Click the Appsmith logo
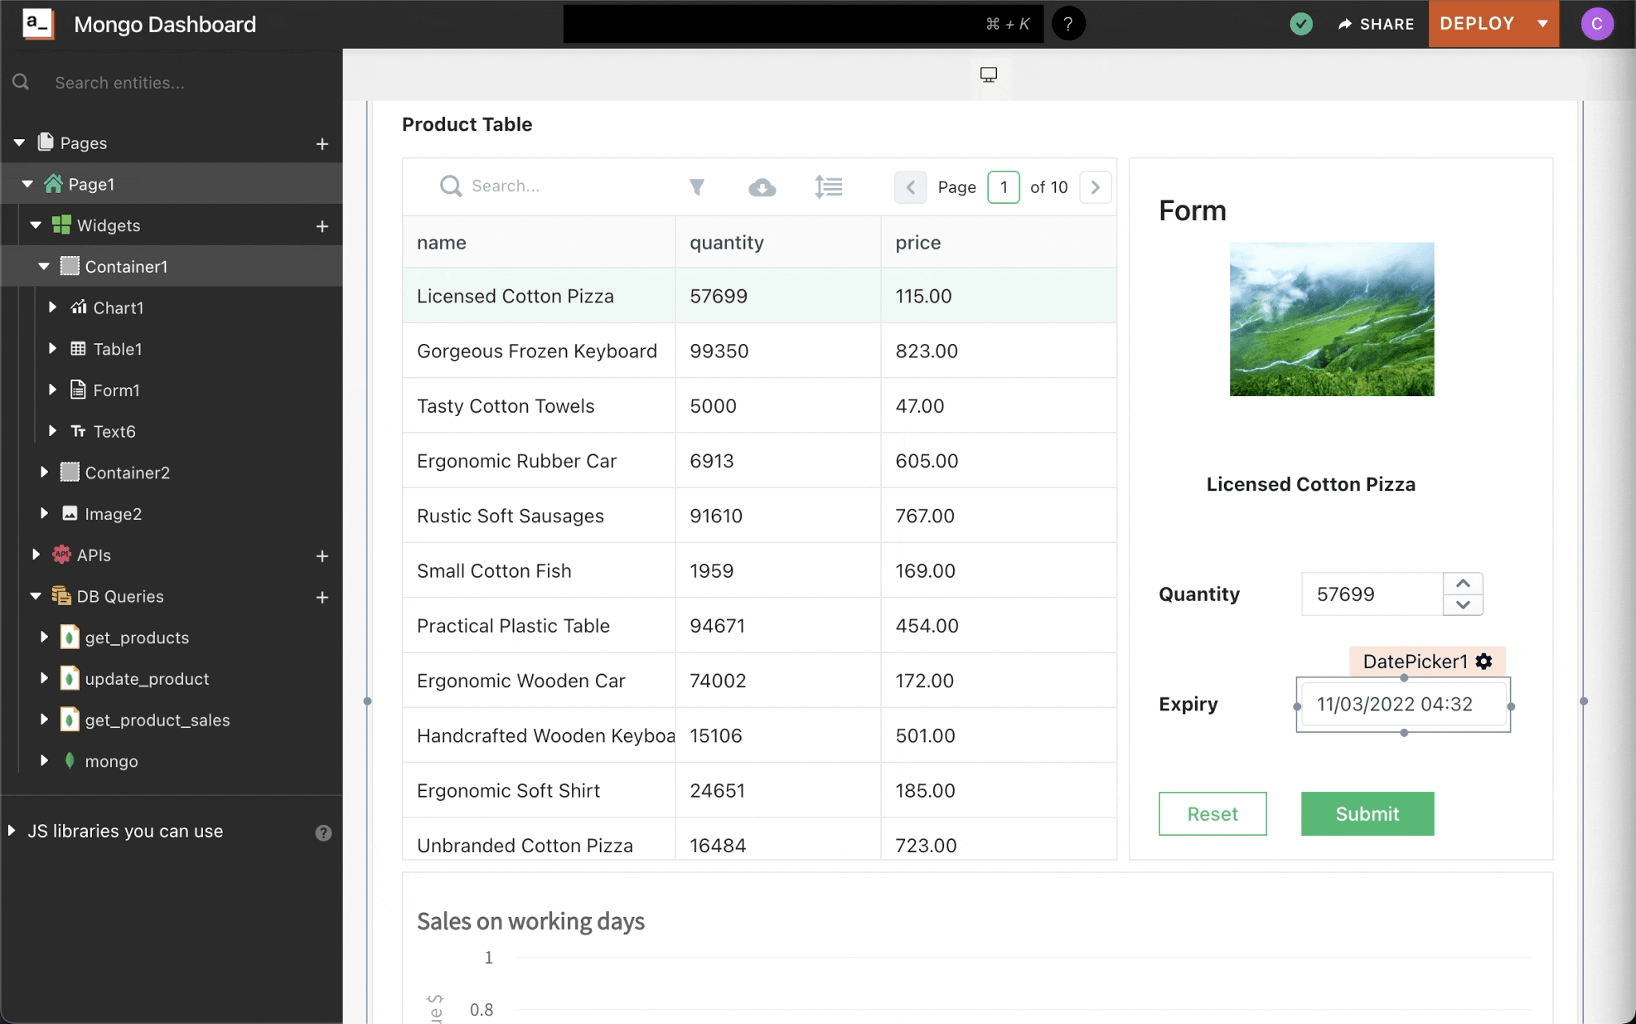Screen dimensions: 1636x1024 click(x=37, y=23)
